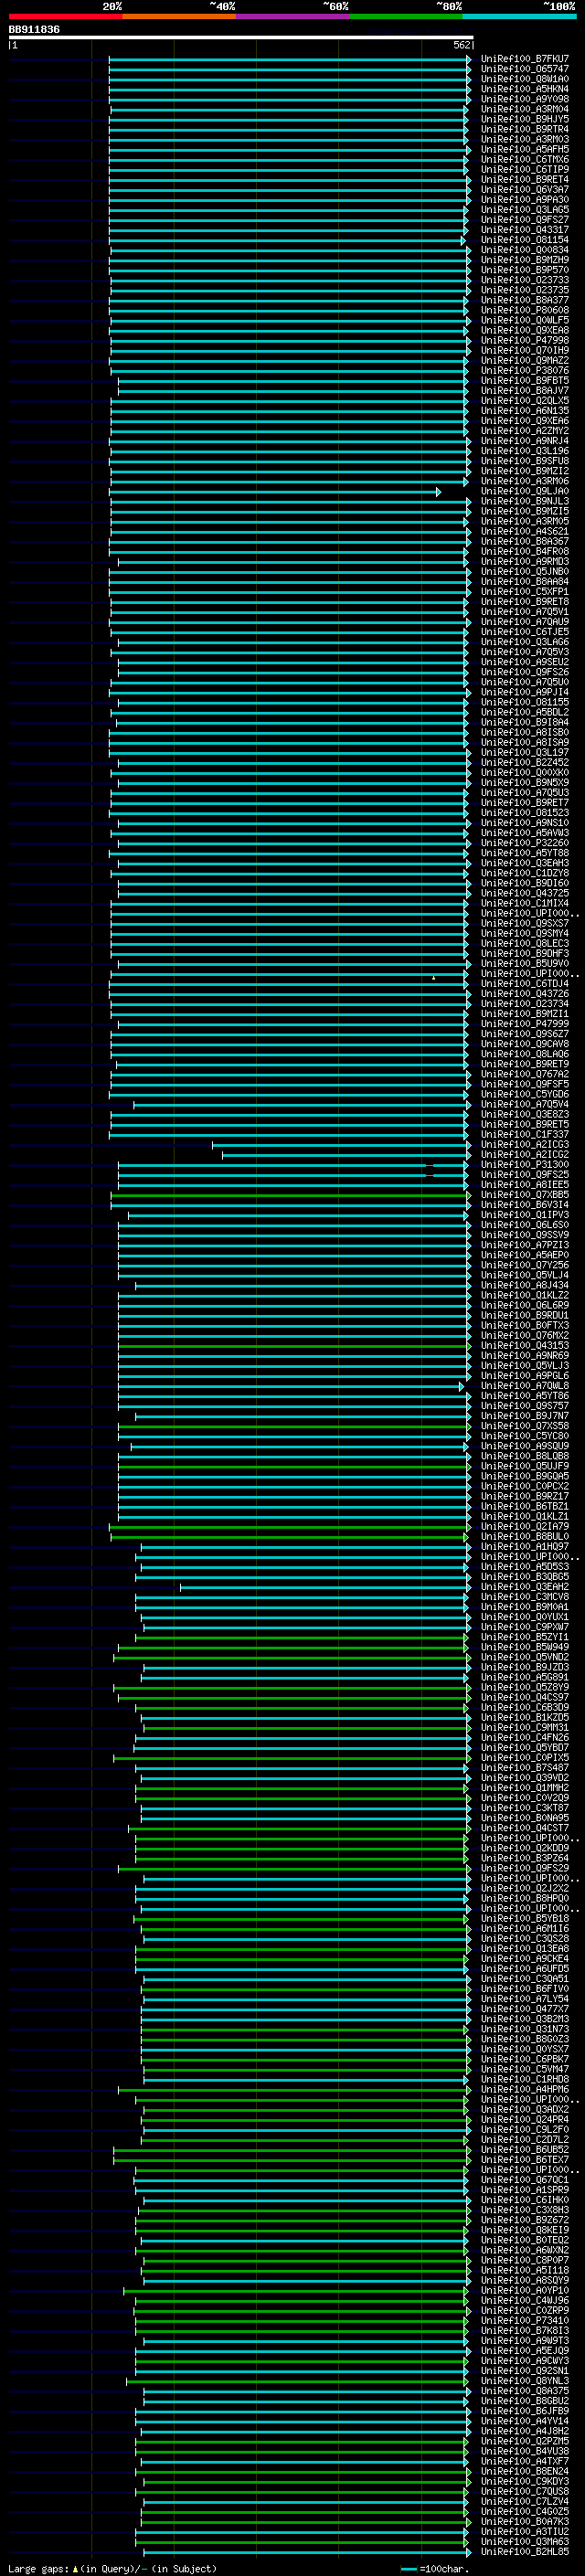
Task: Select the UniRef100_B8EN24 label
Action: point(524,2471)
